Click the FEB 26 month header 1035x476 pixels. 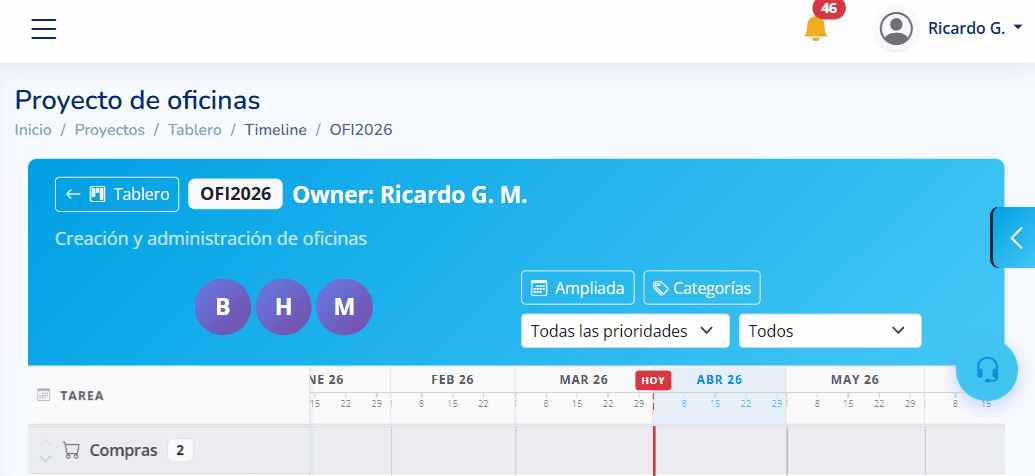pyautogui.click(x=452, y=380)
